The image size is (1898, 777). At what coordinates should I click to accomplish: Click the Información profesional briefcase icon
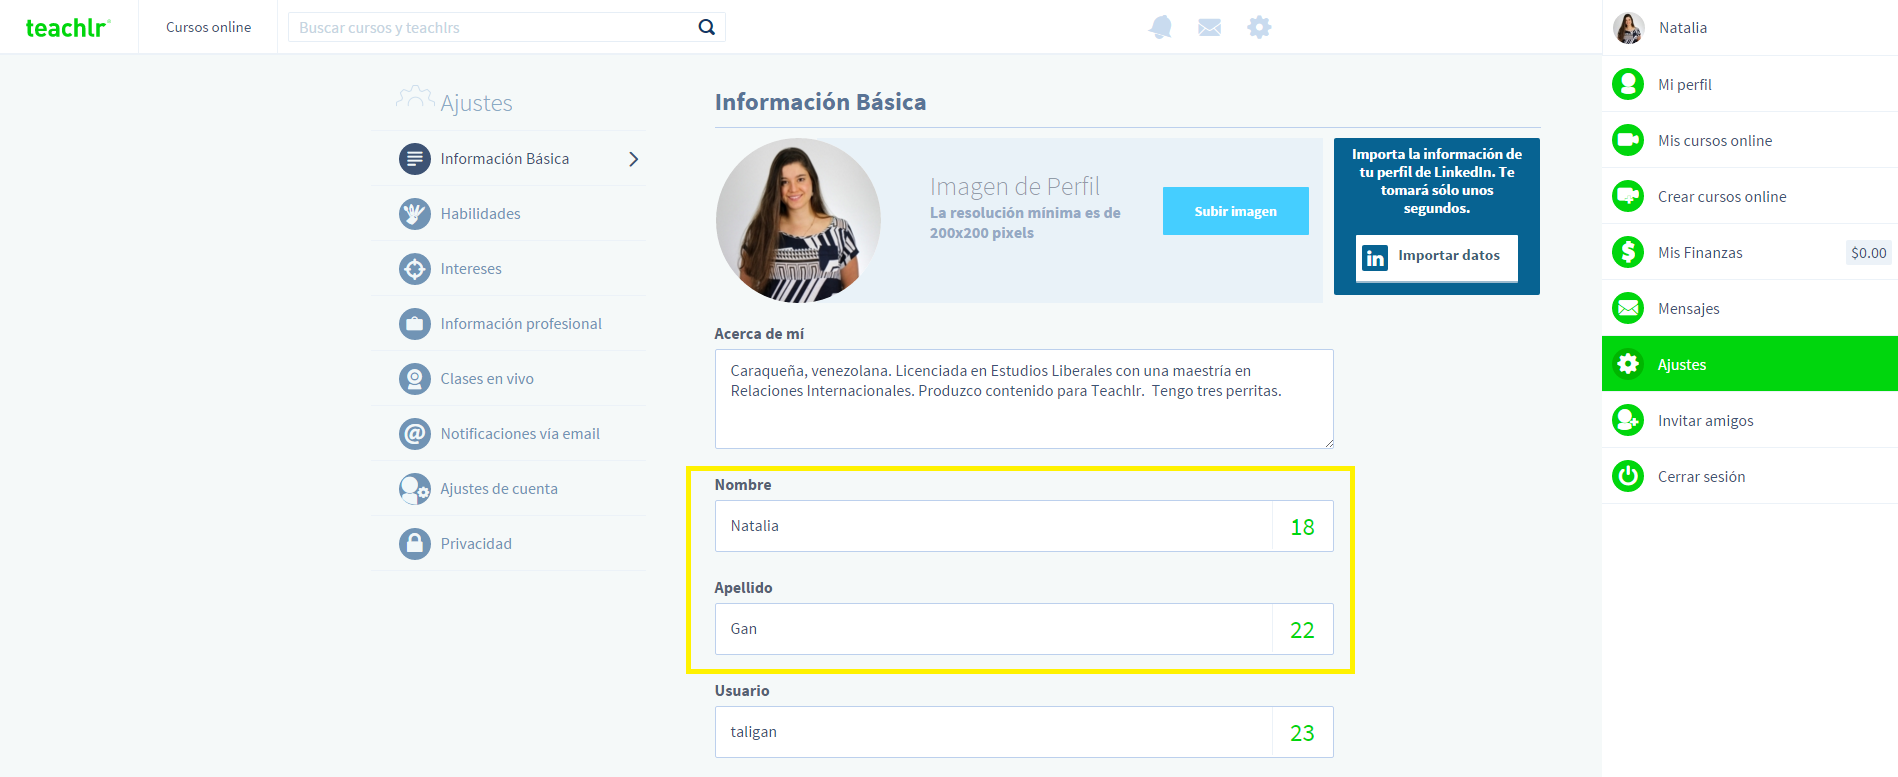click(x=415, y=324)
